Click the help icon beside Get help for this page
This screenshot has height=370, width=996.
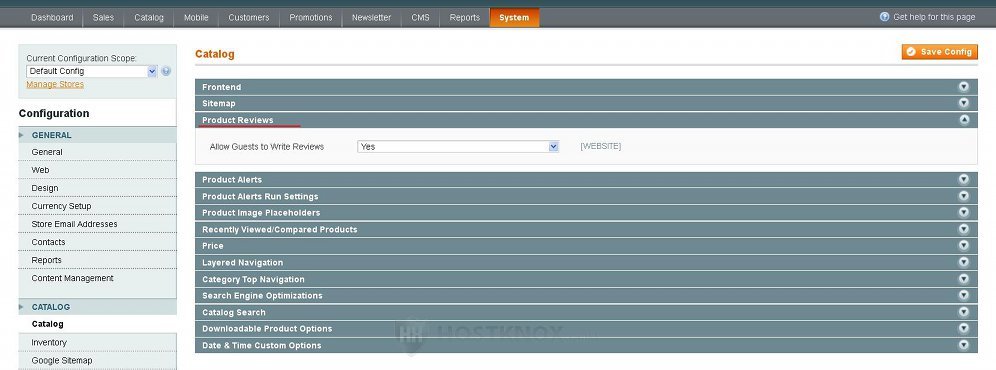coord(884,17)
